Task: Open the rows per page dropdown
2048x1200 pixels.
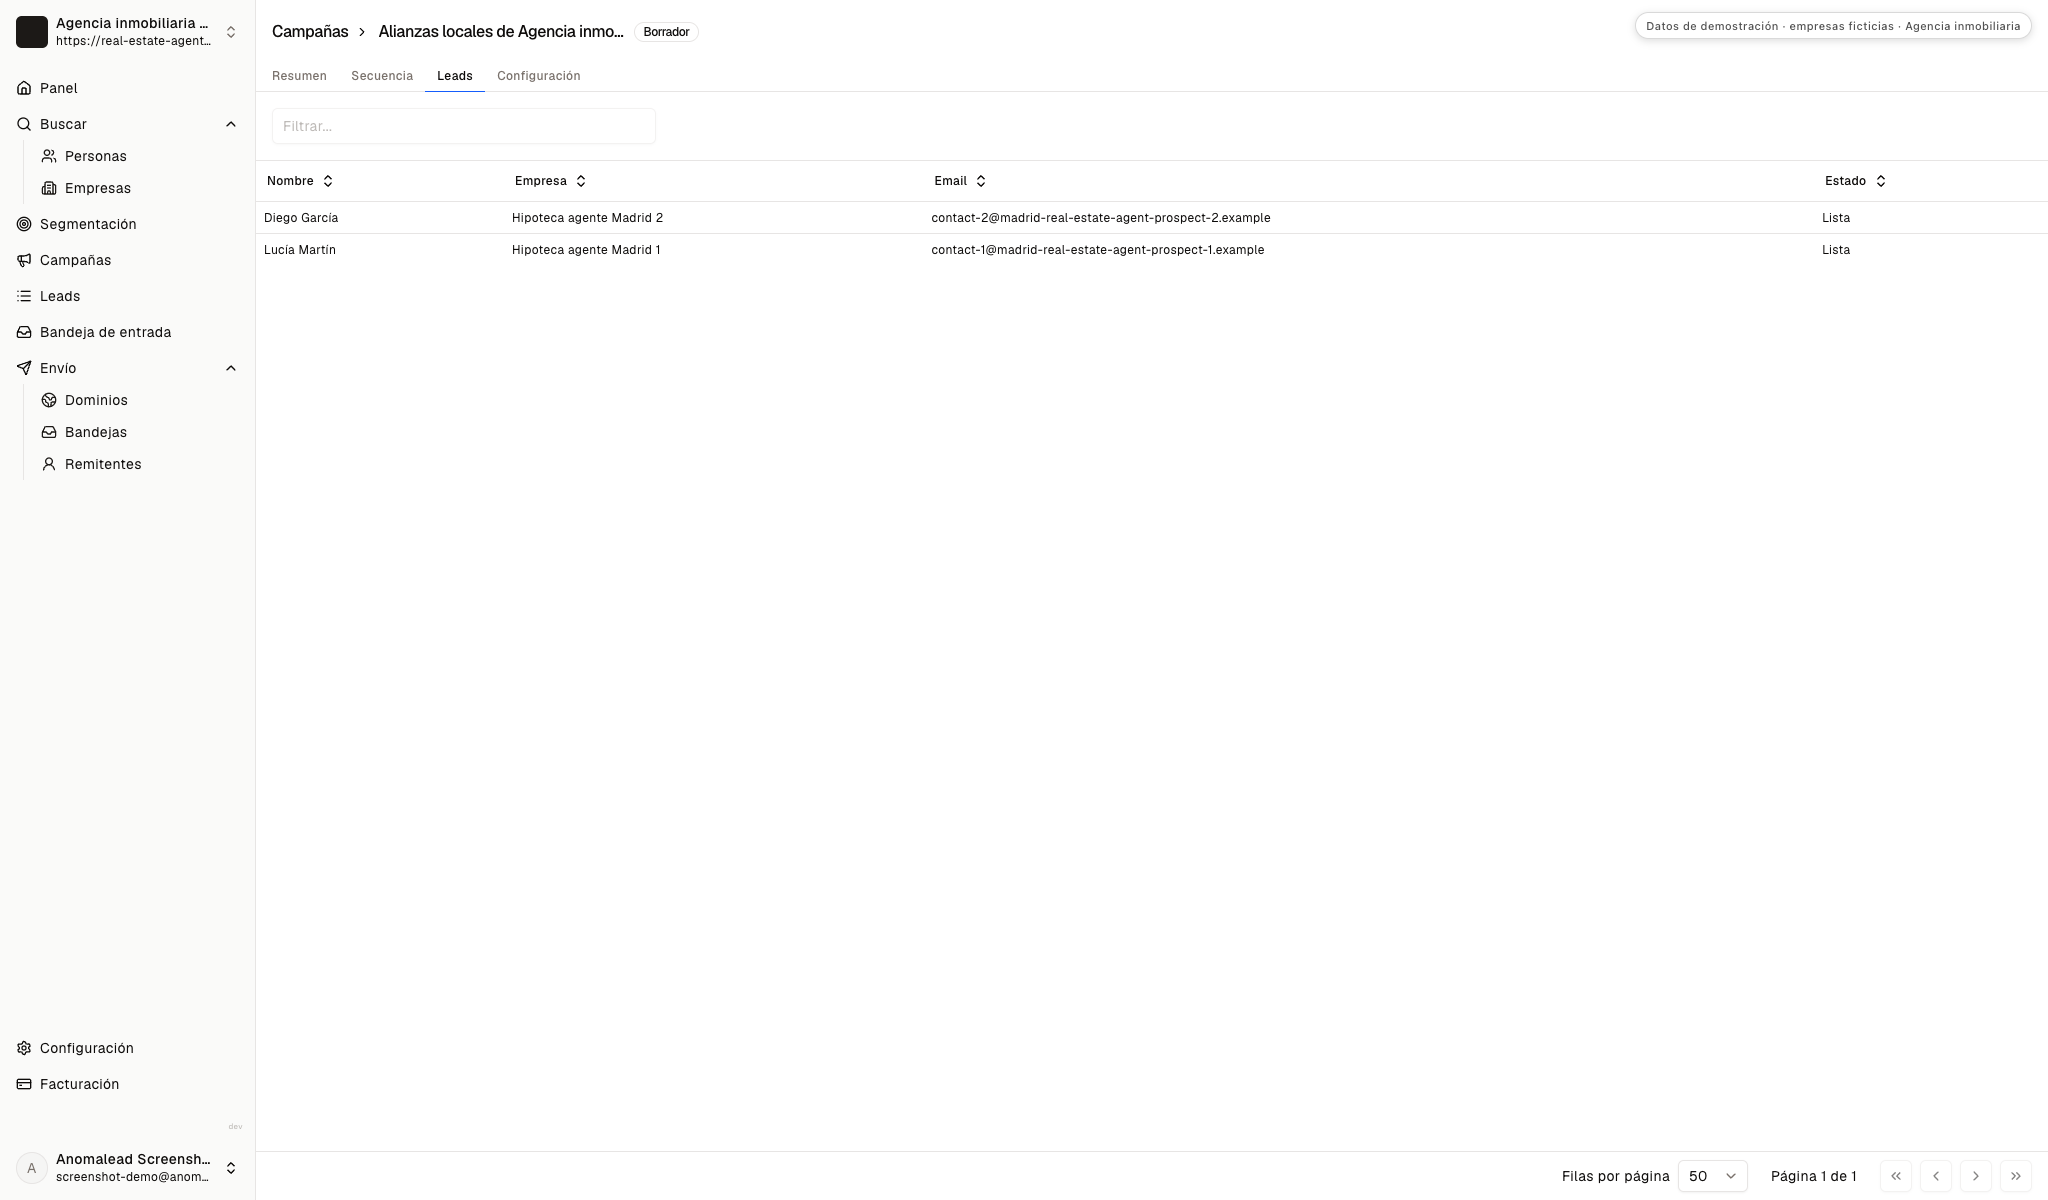Action: coord(1713,1176)
